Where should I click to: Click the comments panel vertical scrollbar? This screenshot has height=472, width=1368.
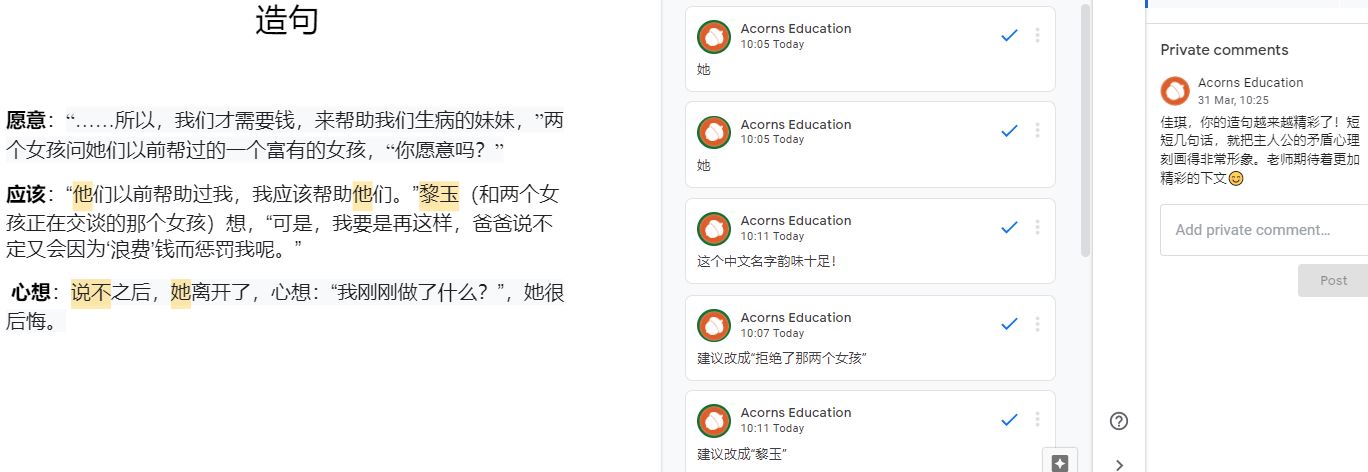tap(1086, 130)
